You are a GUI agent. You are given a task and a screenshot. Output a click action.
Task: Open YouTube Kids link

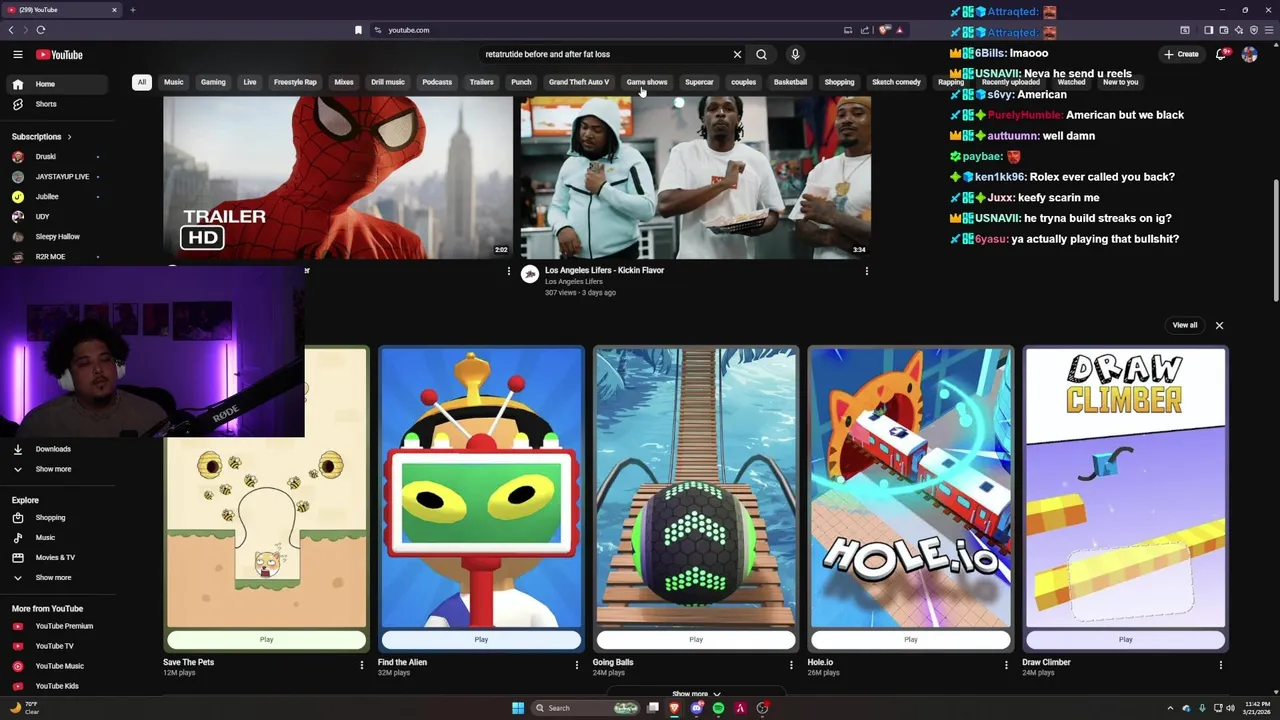tap(57, 686)
